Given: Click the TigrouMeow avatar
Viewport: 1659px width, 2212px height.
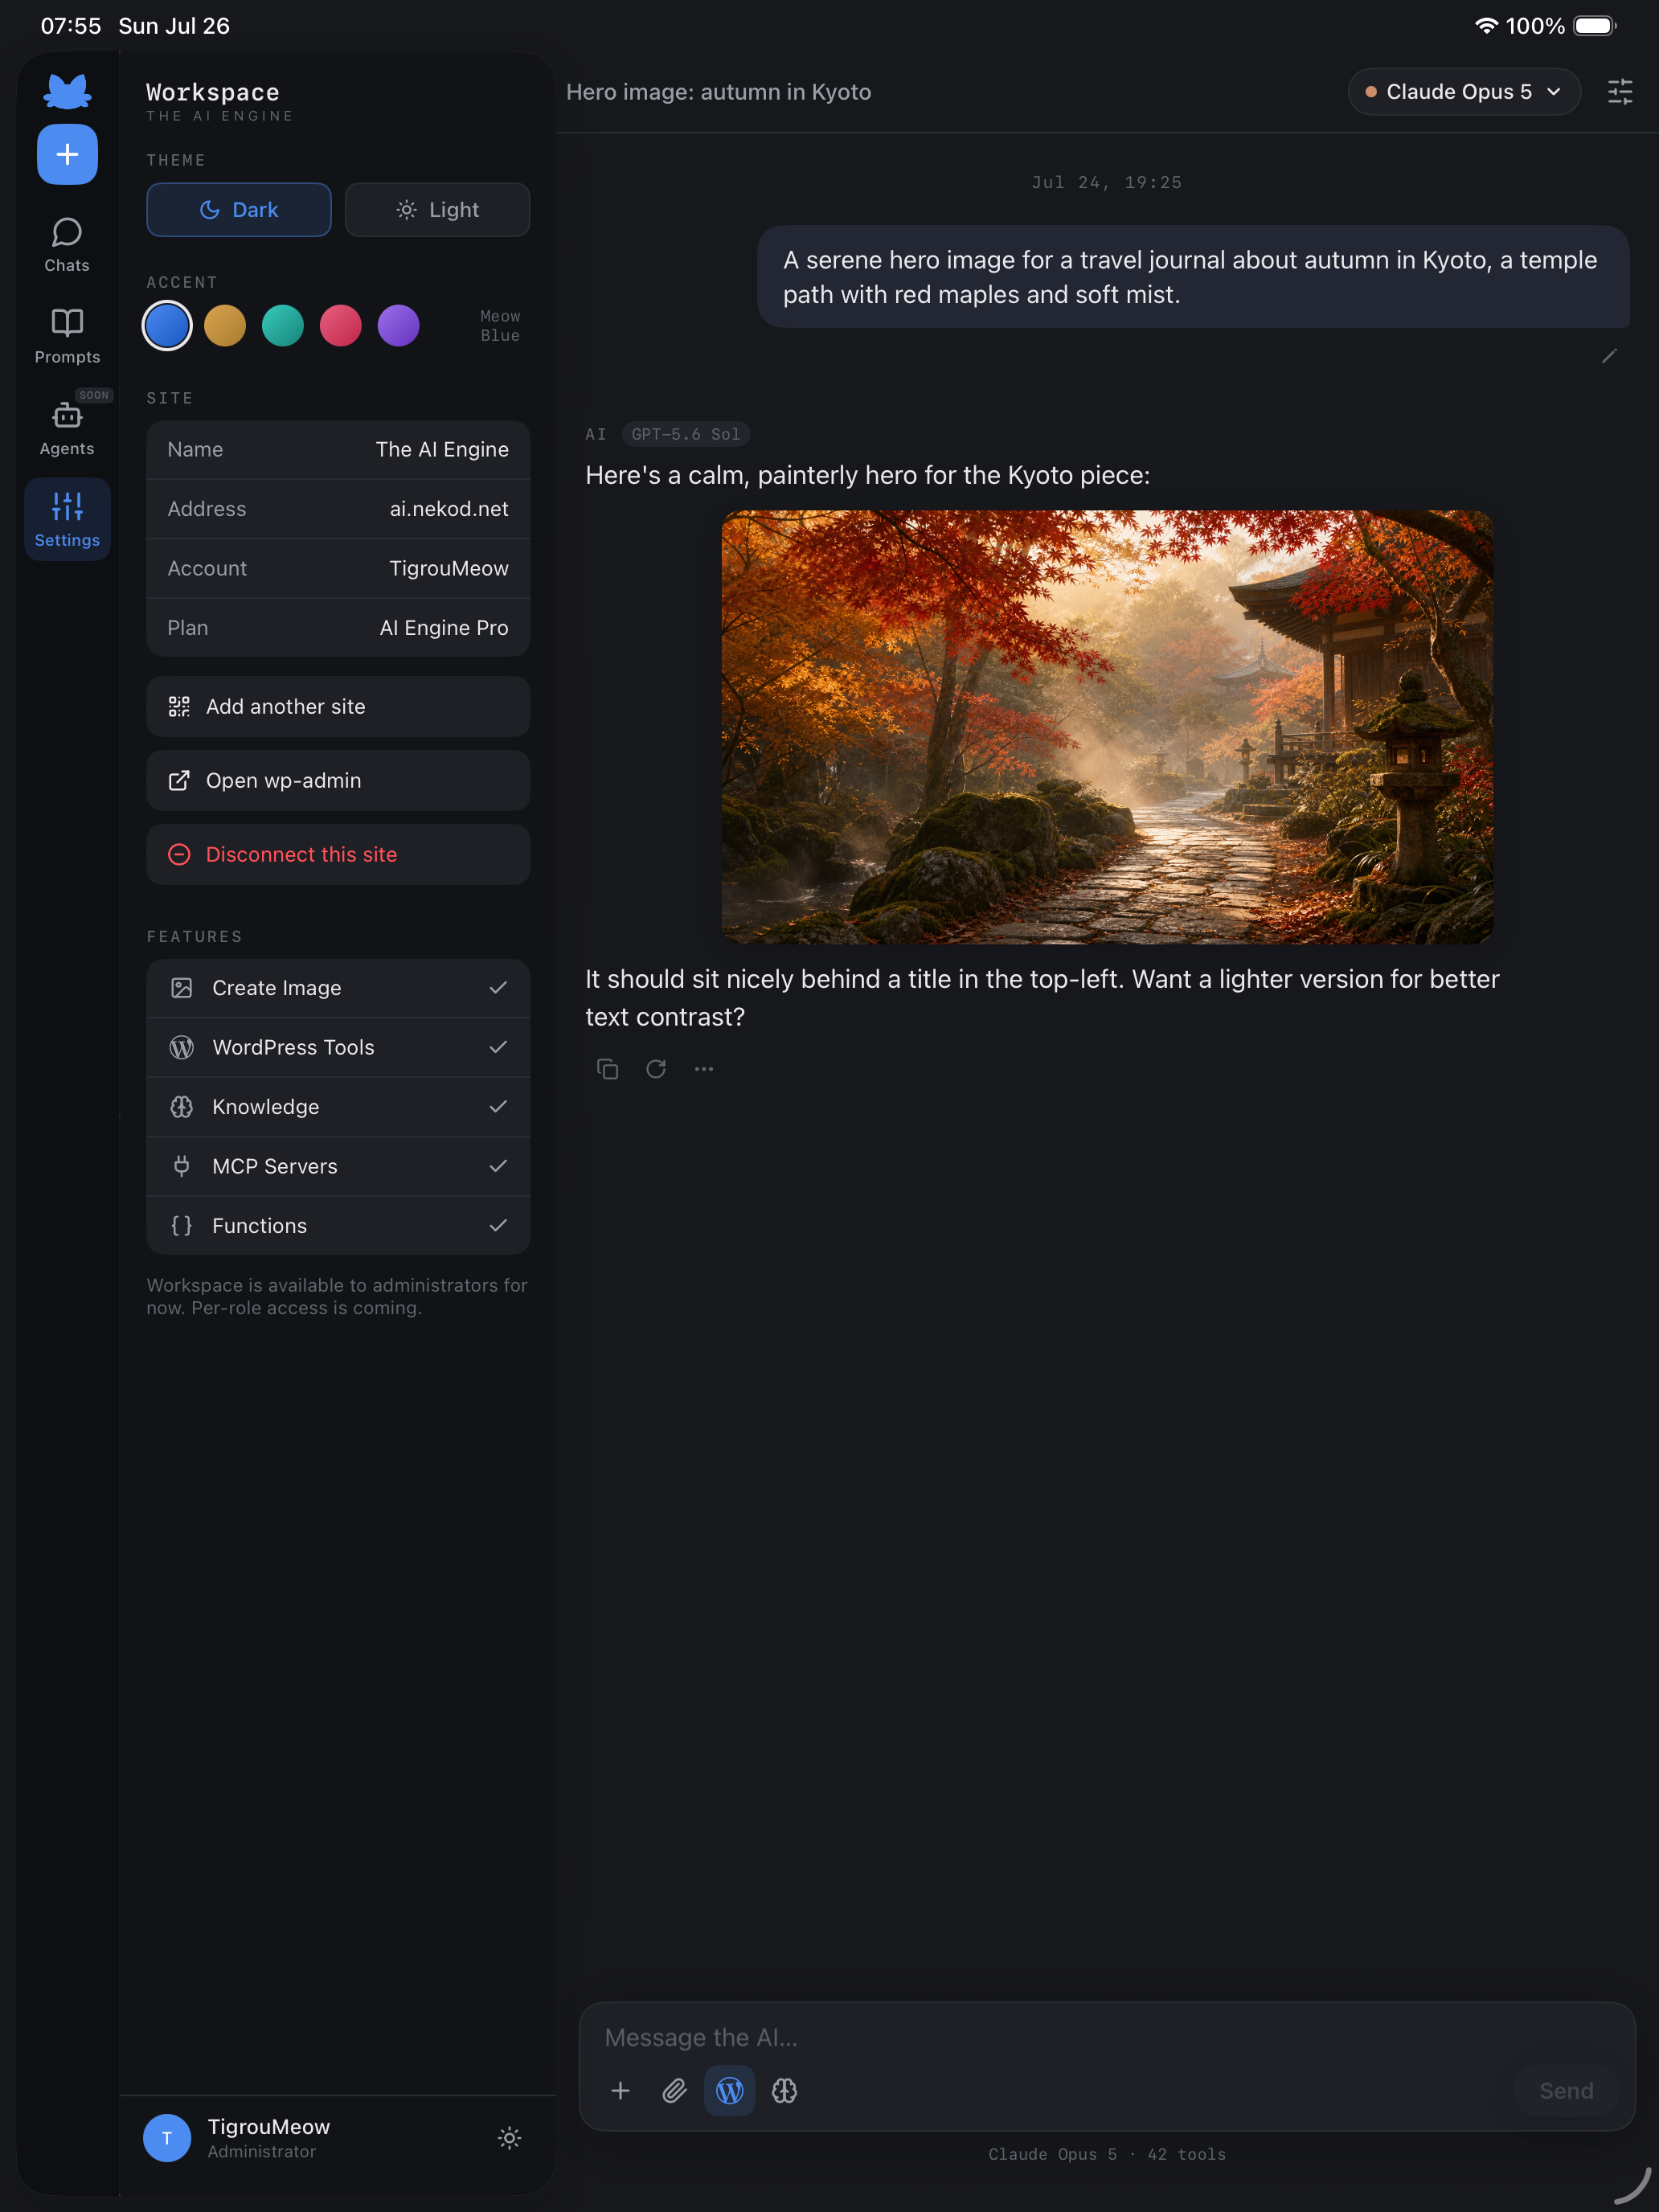Looking at the screenshot, I should click(167, 2138).
